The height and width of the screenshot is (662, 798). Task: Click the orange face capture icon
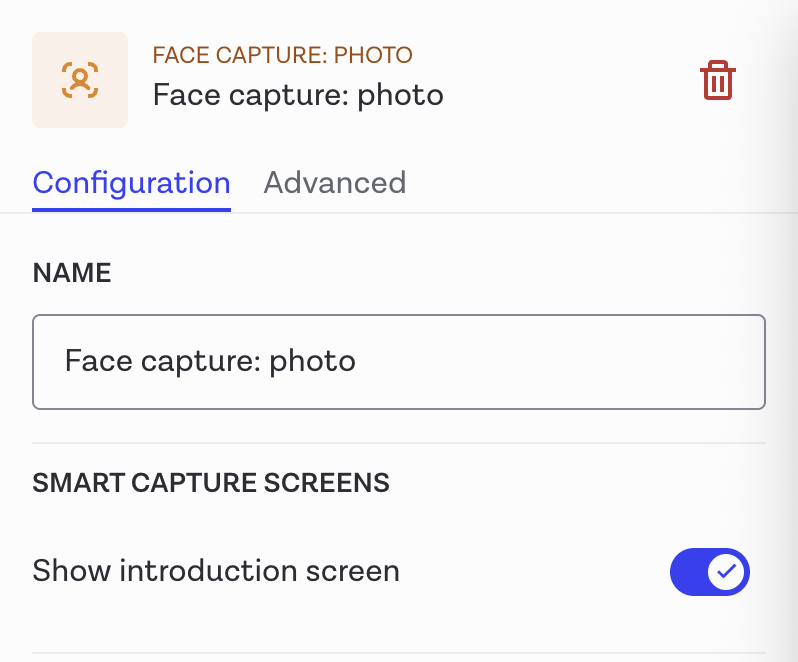pyautogui.click(x=80, y=80)
